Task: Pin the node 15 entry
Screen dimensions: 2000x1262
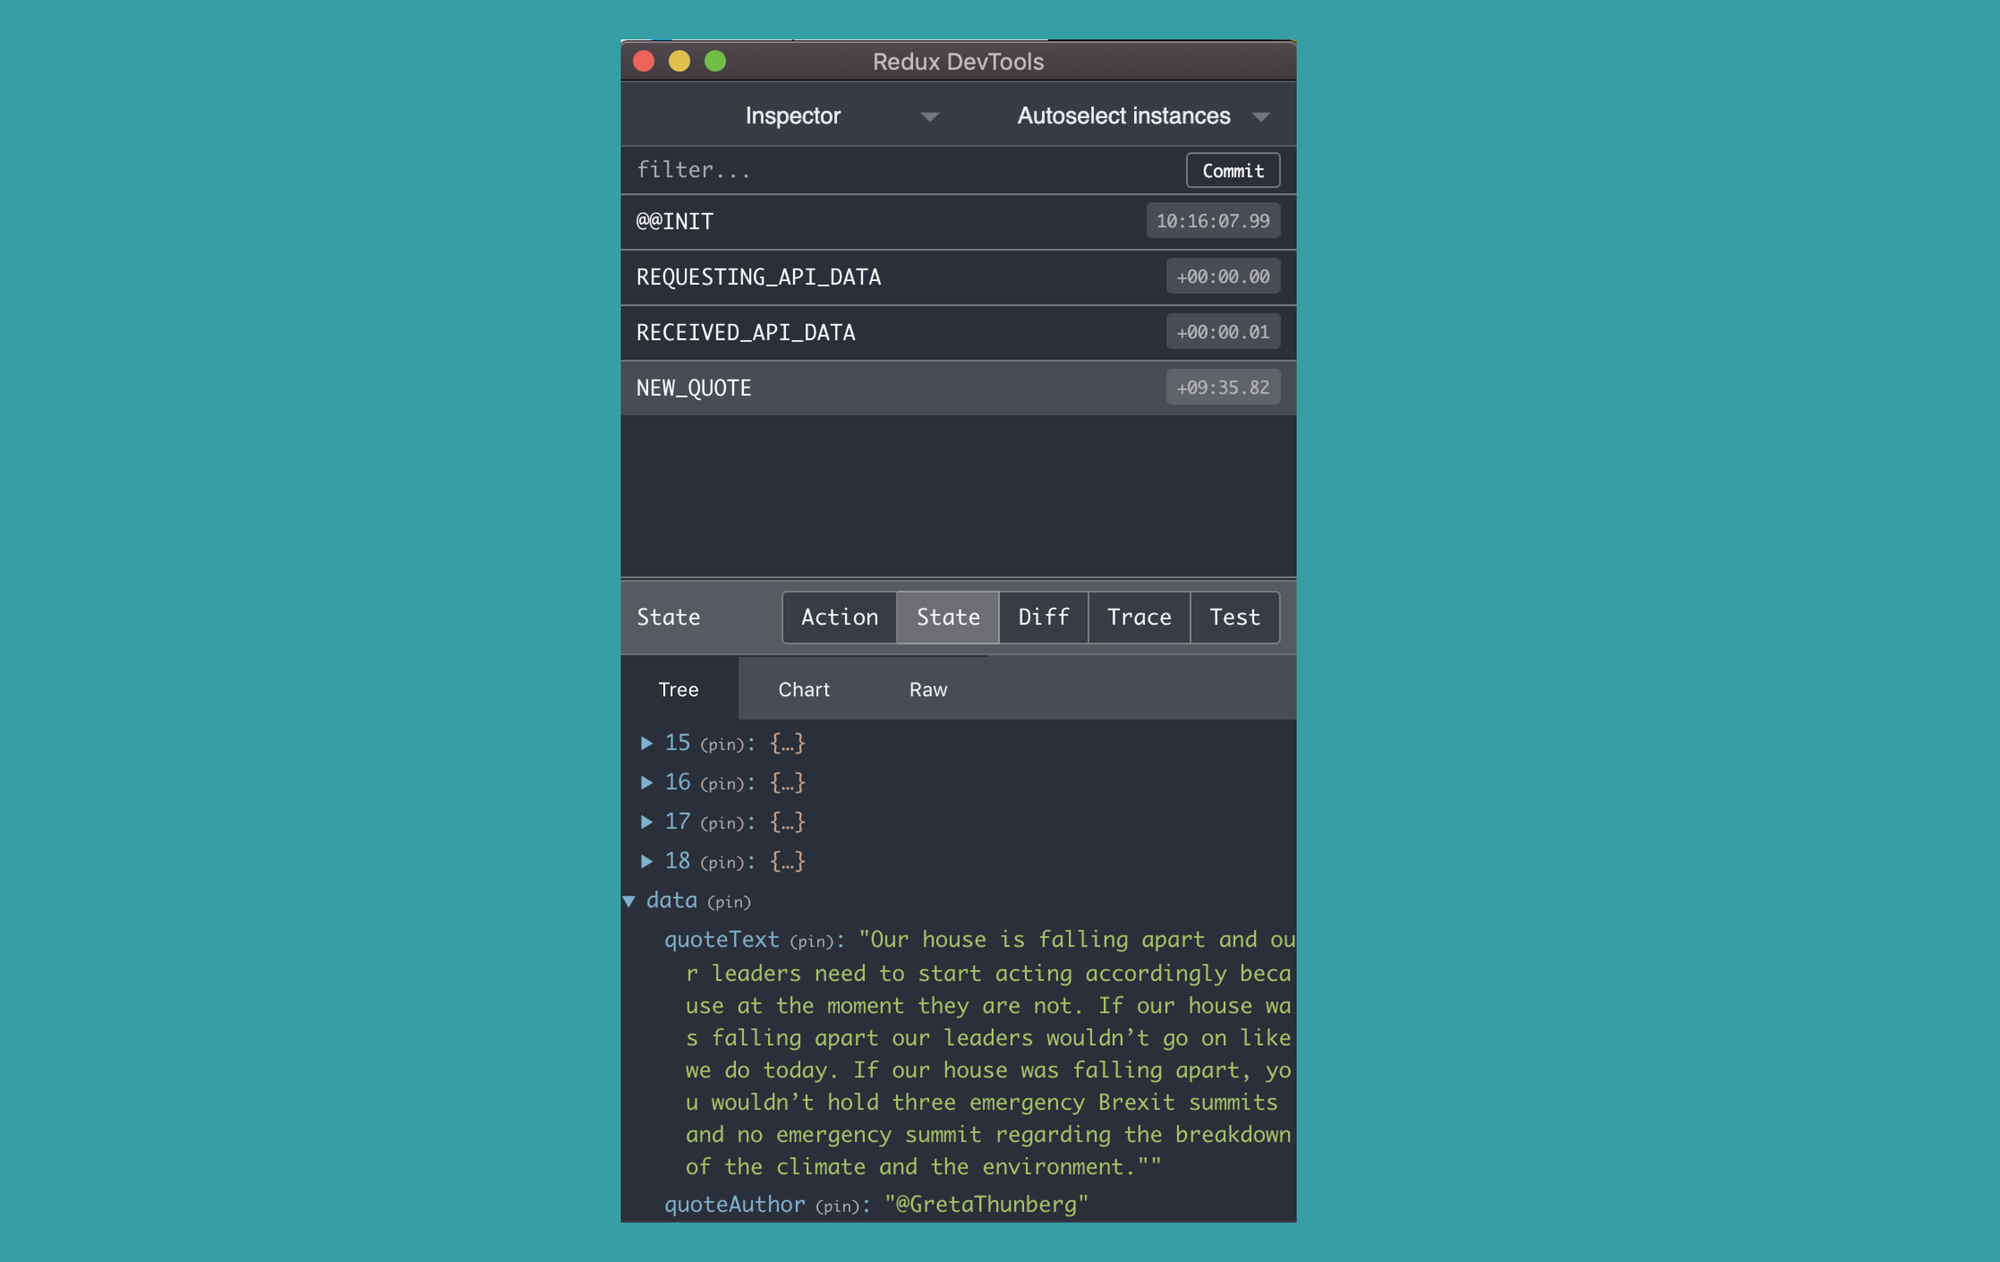Action: tap(722, 745)
